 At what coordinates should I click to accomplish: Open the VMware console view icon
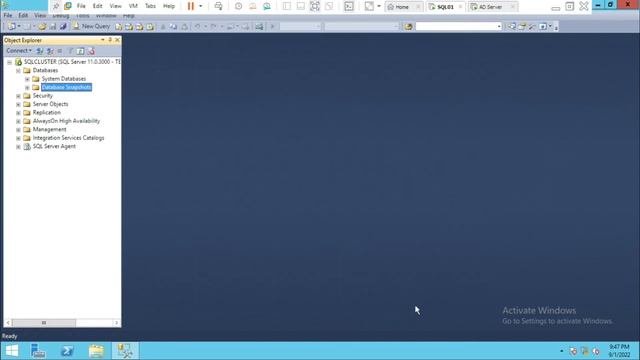(x=349, y=6)
